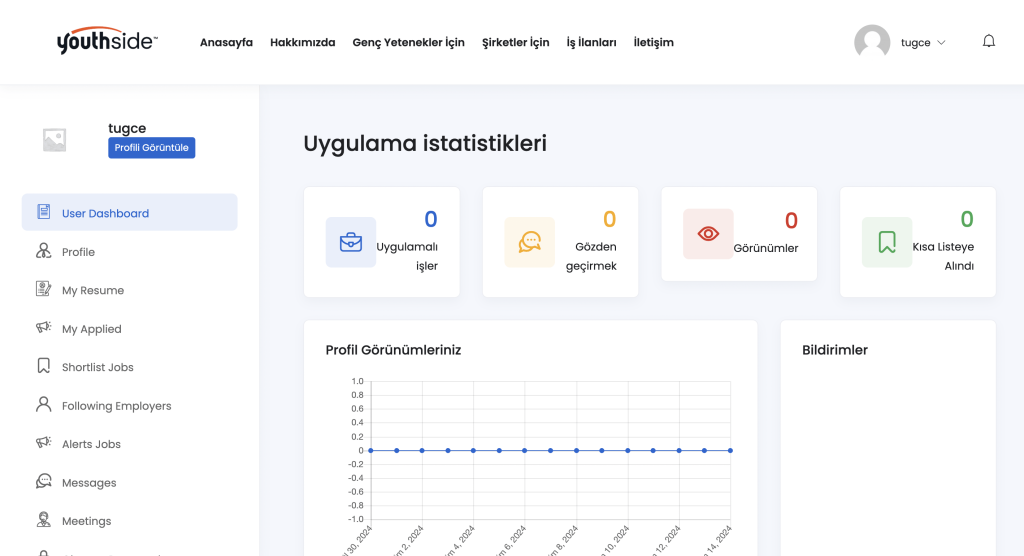Click the red eye icon for Görünümler
The height and width of the screenshot is (556, 1024).
(708, 233)
